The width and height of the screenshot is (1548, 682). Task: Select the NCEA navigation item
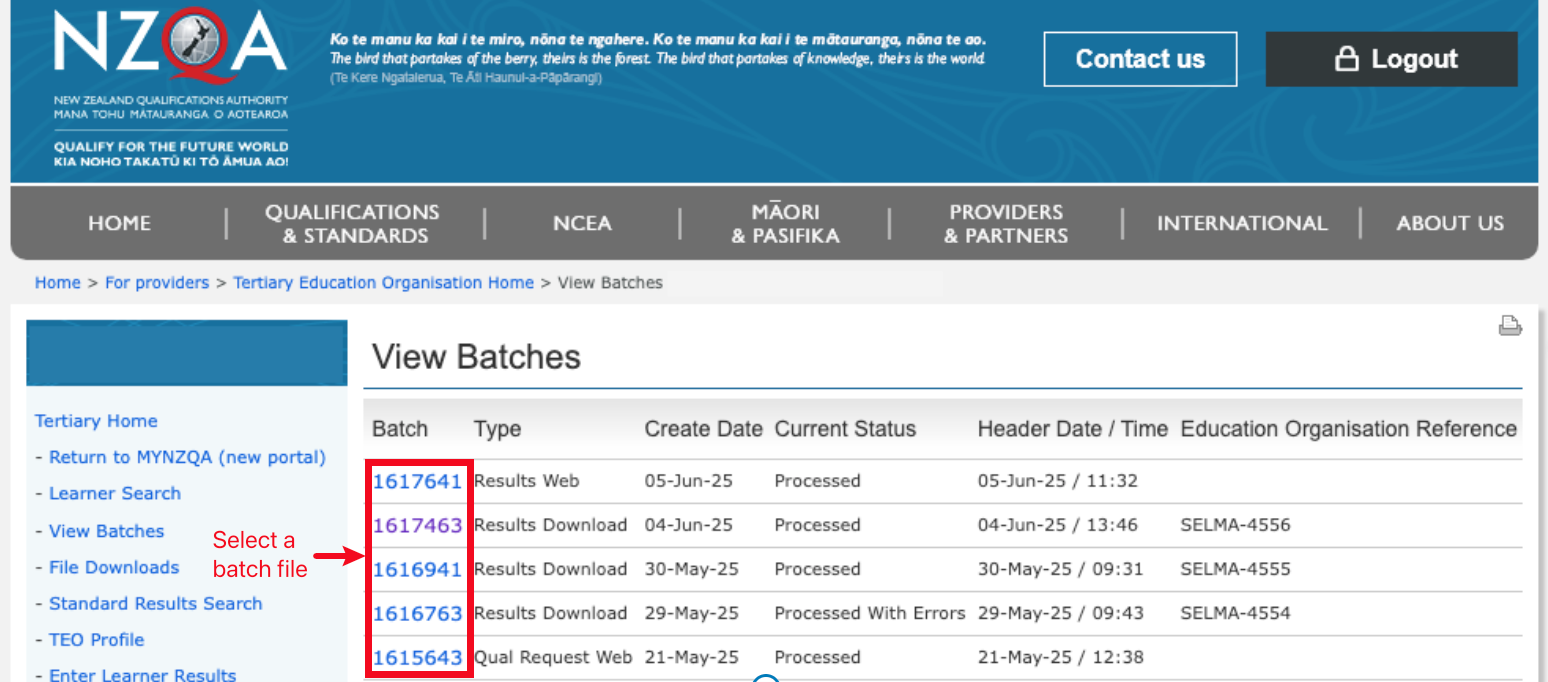coord(582,223)
